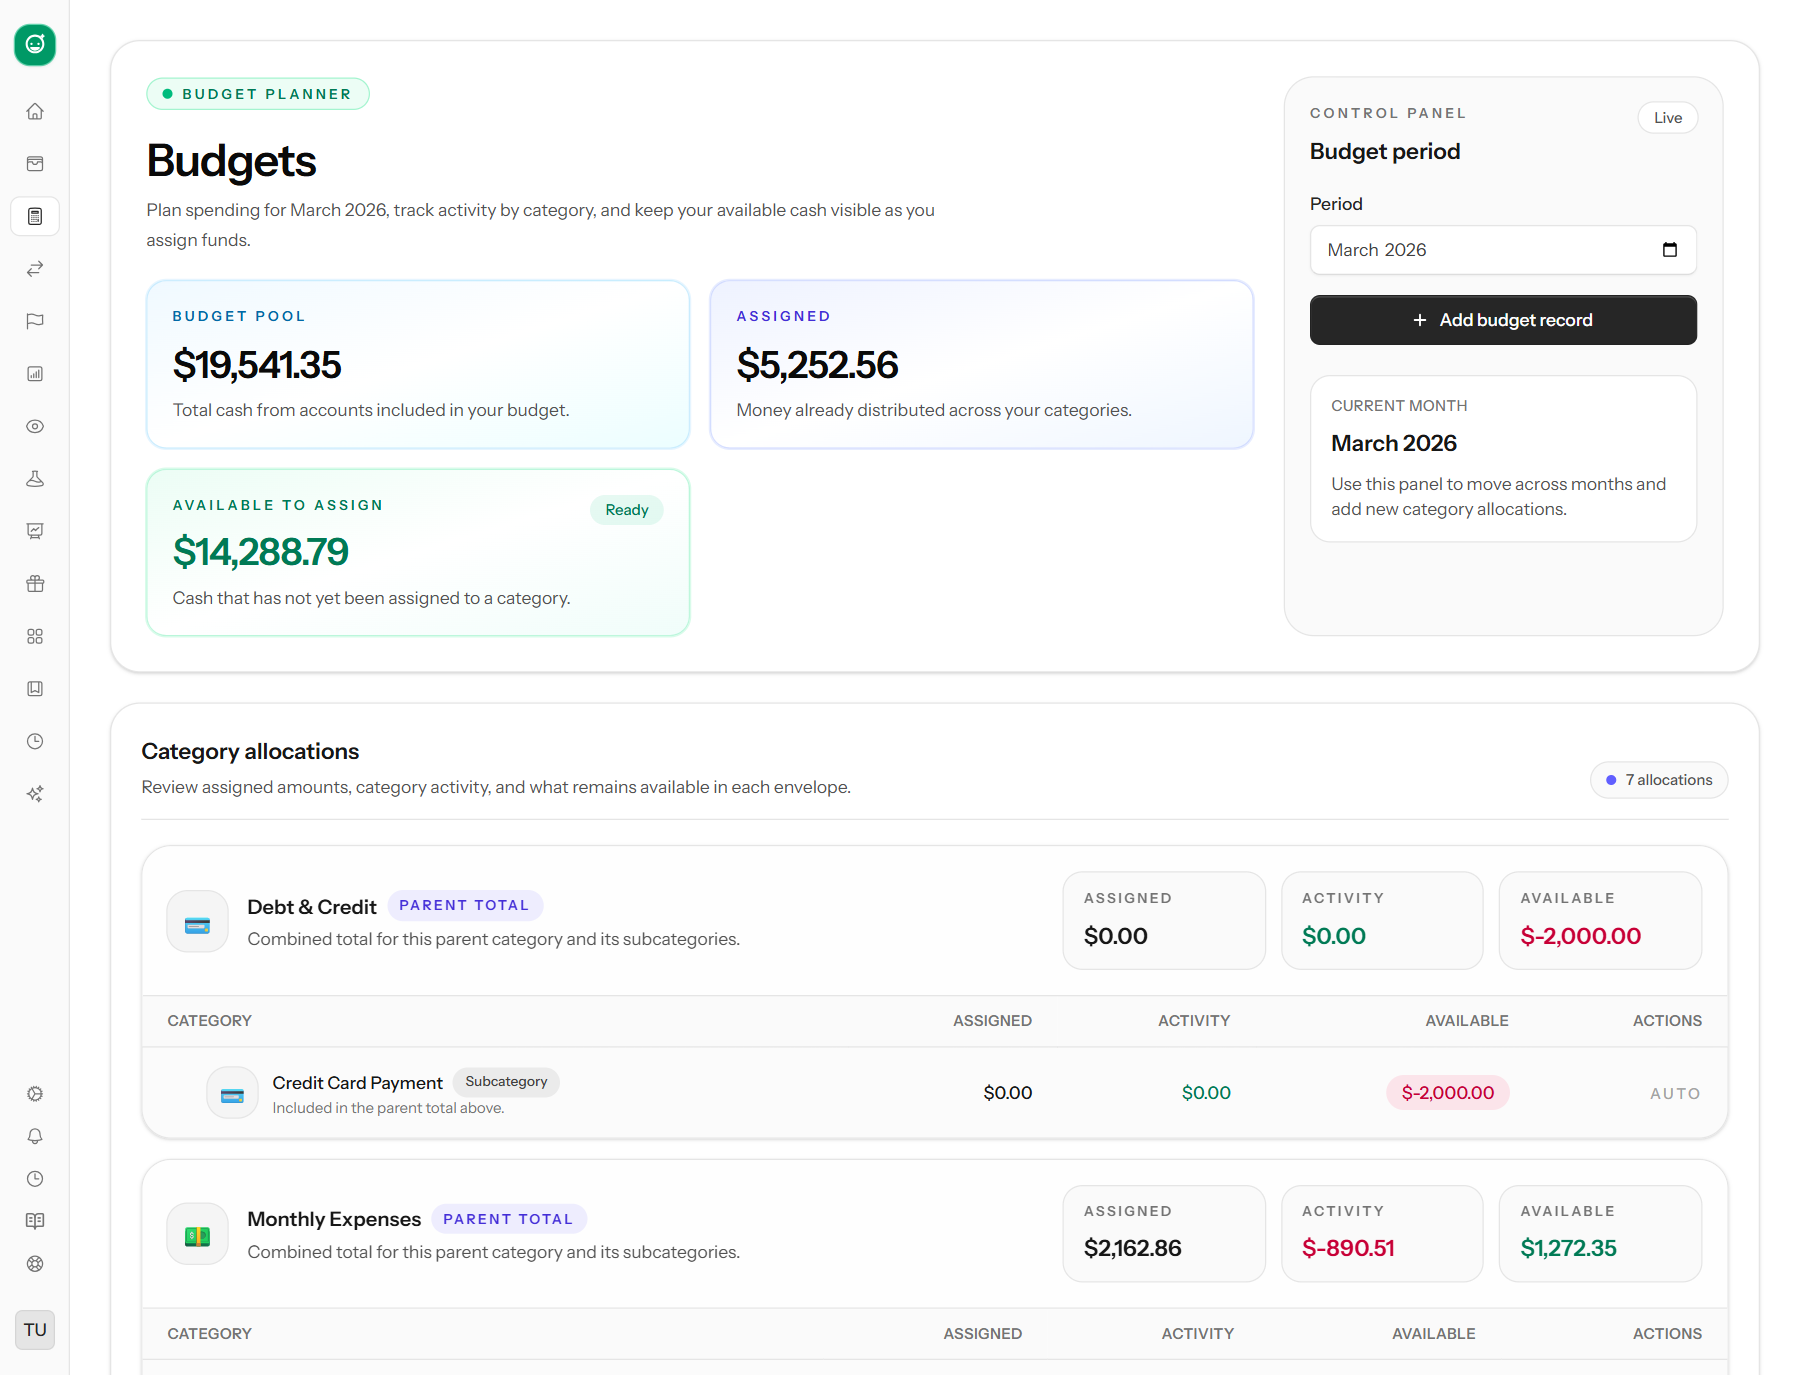1800x1375 pixels.
Task: Open the bookmark sidebar icon
Action: pyautogui.click(x=35, y=689)
